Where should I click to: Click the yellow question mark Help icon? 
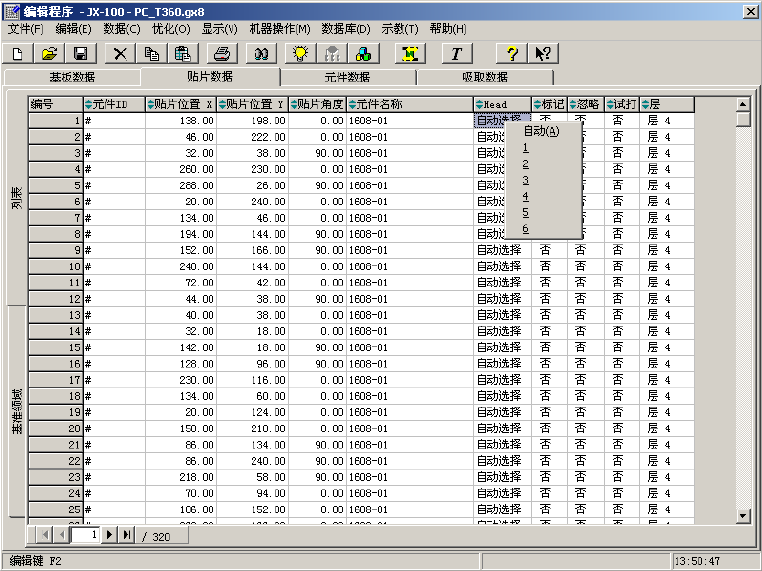511,53
